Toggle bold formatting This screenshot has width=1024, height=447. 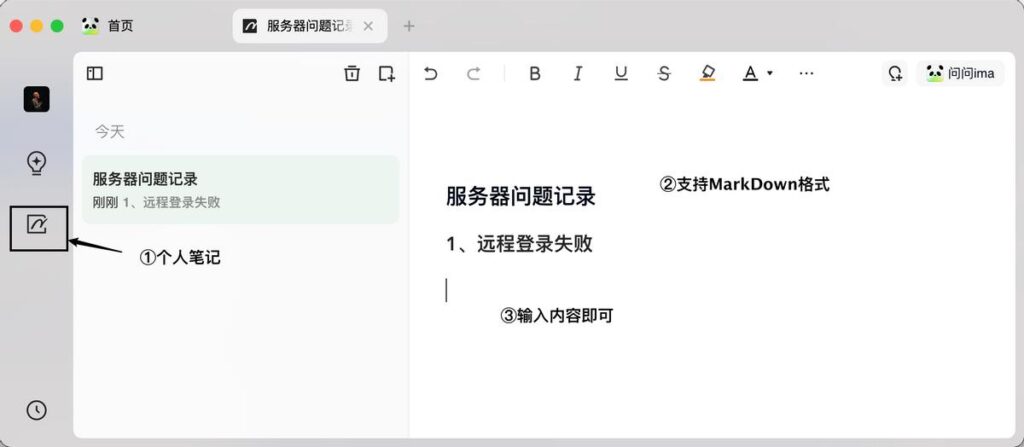[x=534, y=73]
